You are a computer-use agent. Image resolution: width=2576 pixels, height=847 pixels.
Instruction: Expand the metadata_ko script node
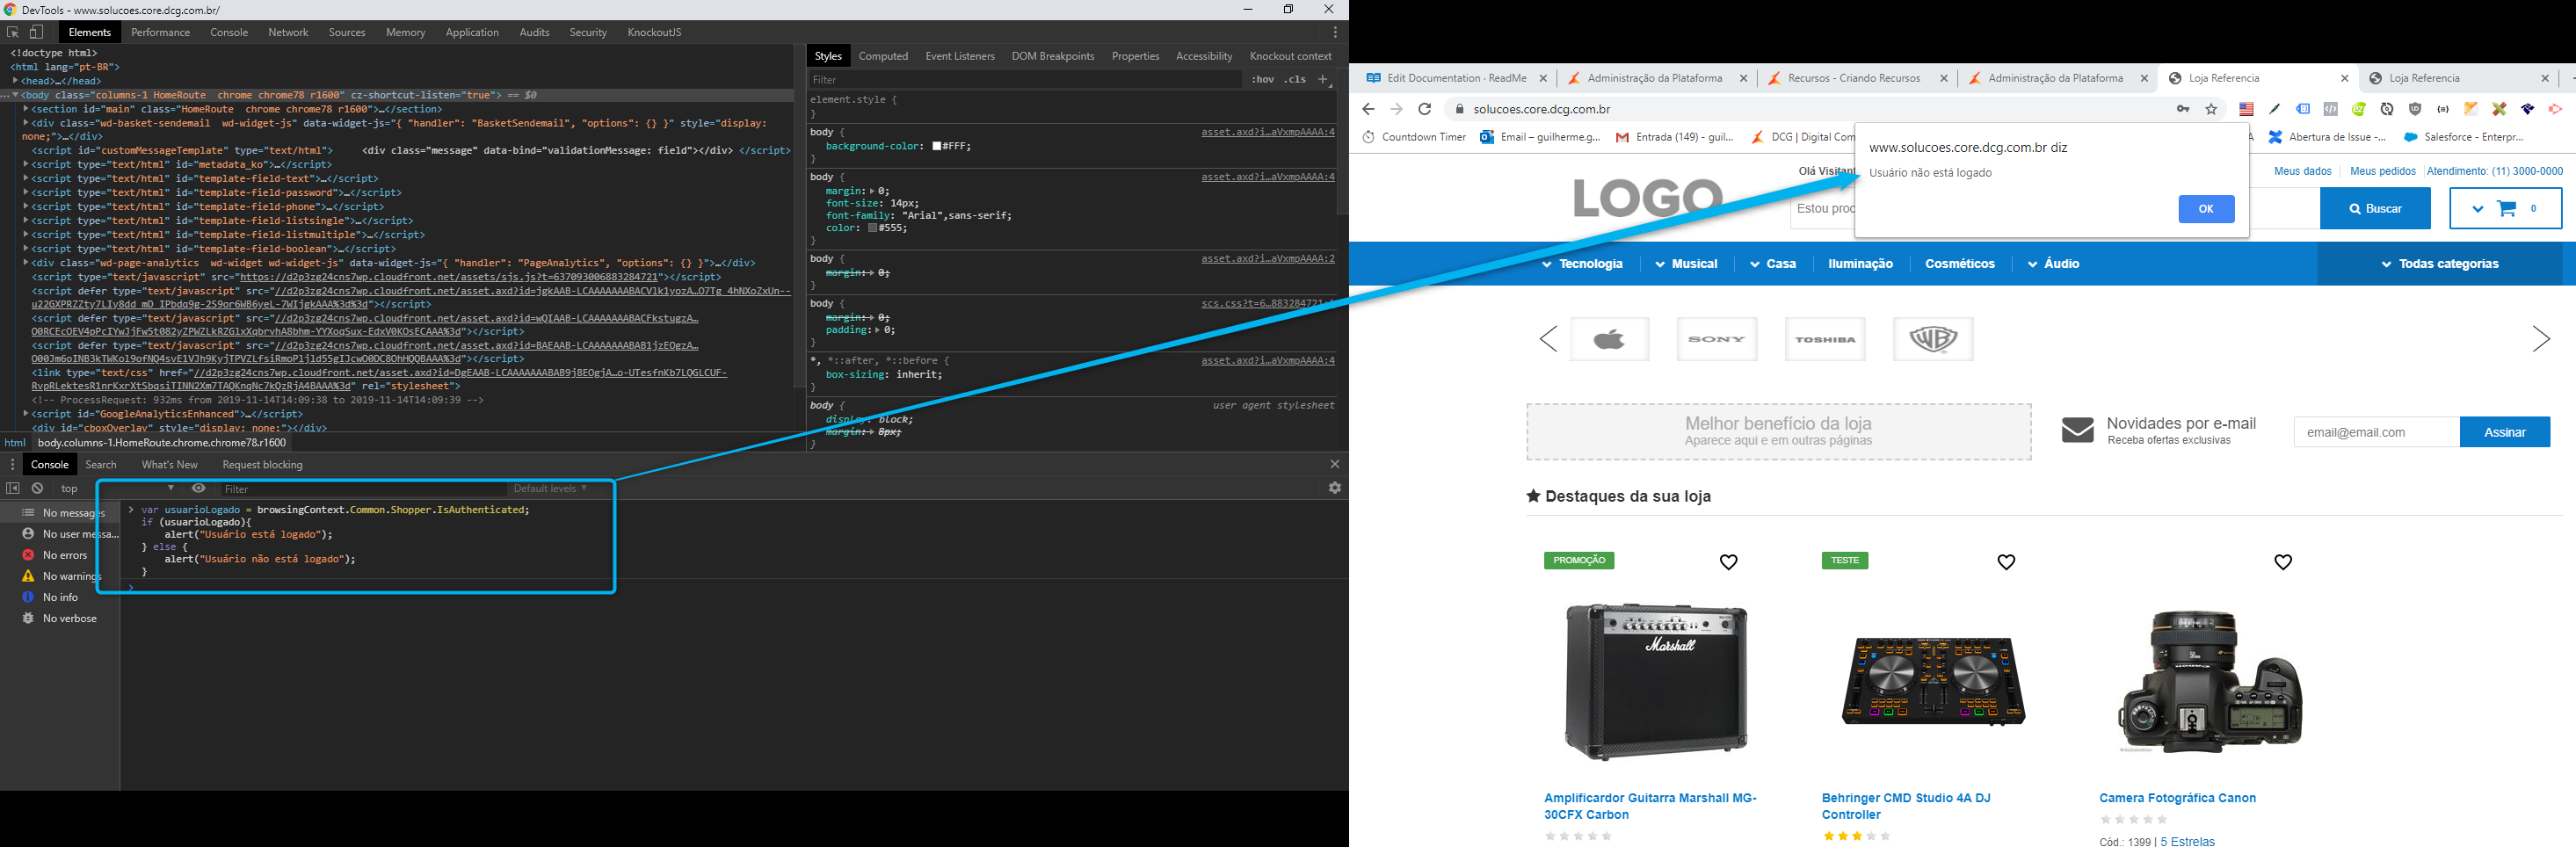(26, 164)
